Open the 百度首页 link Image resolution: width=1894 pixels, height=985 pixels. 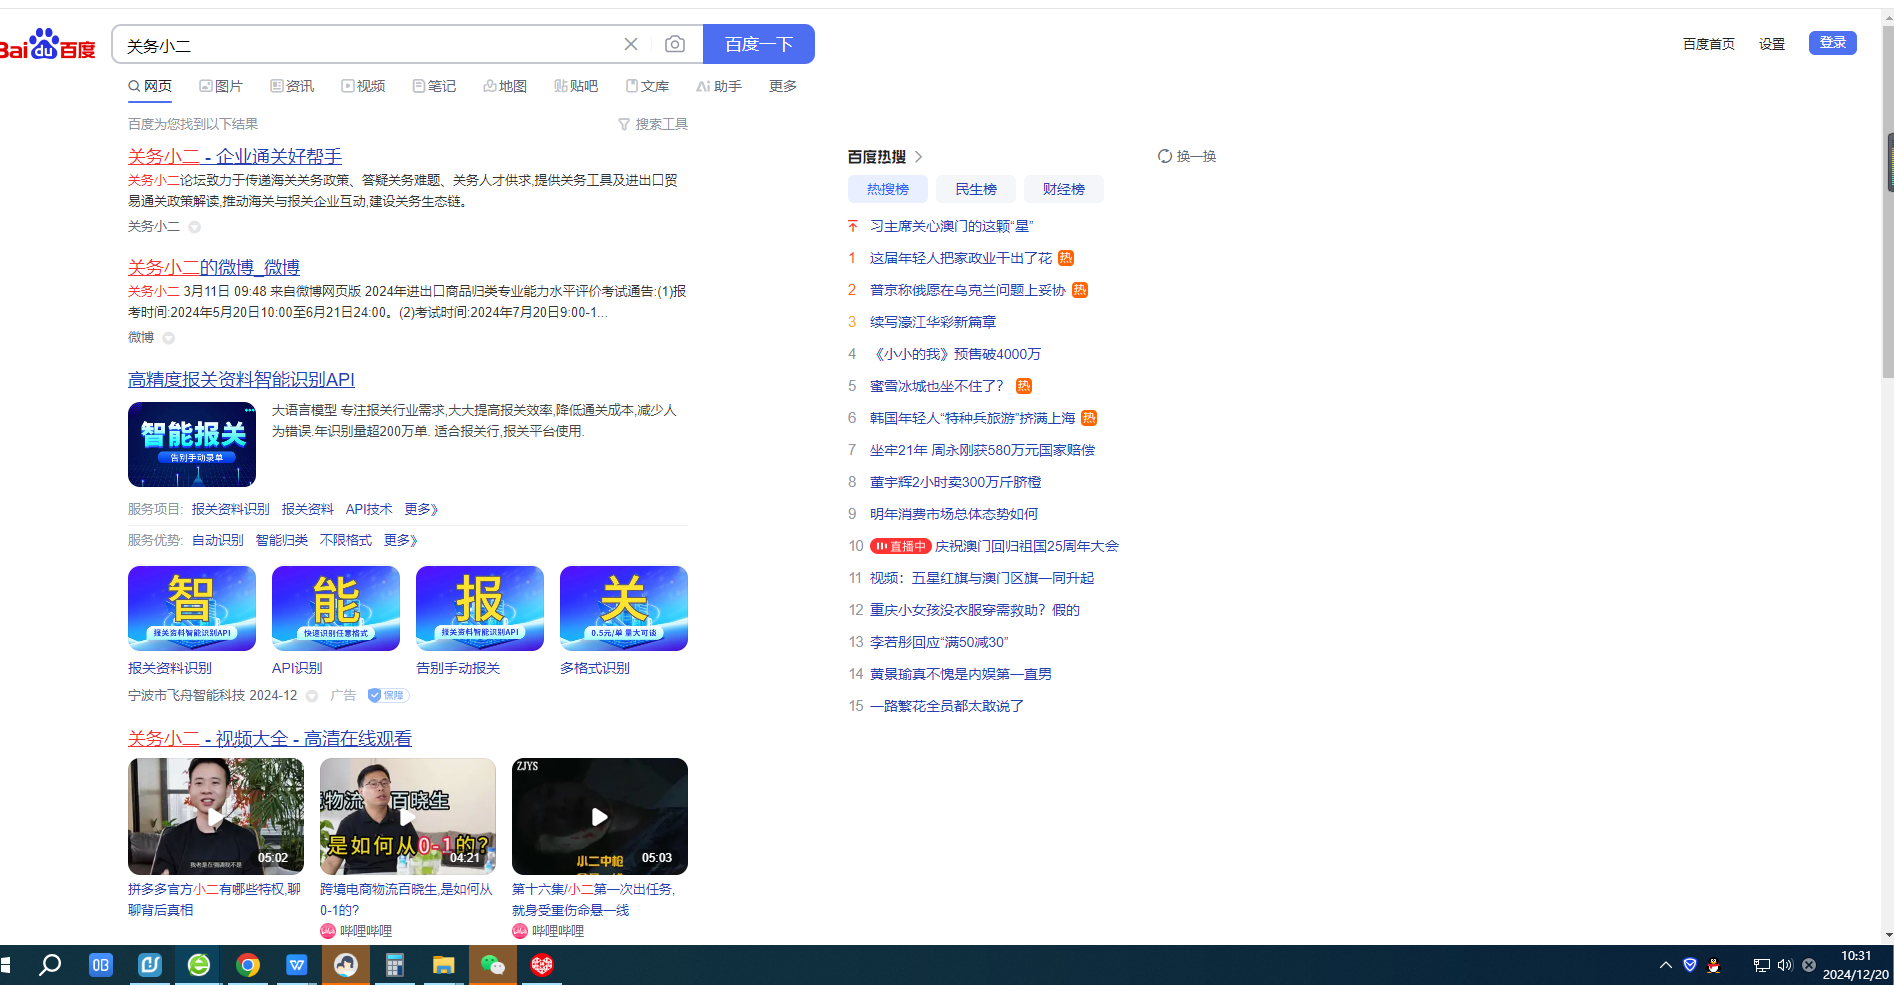(x=1709, y=44)
